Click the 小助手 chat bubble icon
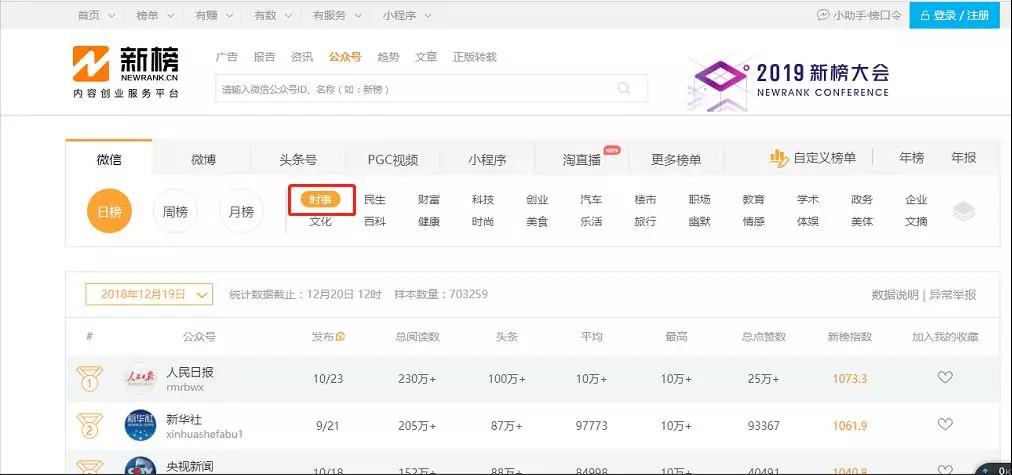Image resolution: width=1012 pixels, height=475 pixels. click(823, 15)
